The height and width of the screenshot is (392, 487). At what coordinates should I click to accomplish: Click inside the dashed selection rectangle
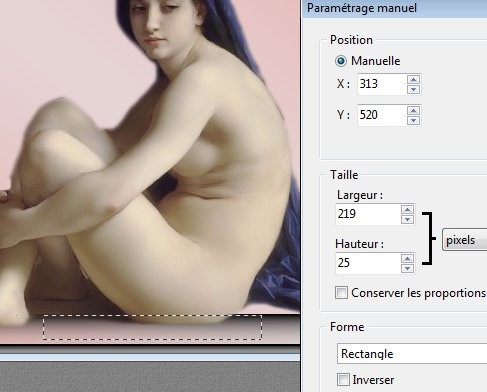coord(152,327)
